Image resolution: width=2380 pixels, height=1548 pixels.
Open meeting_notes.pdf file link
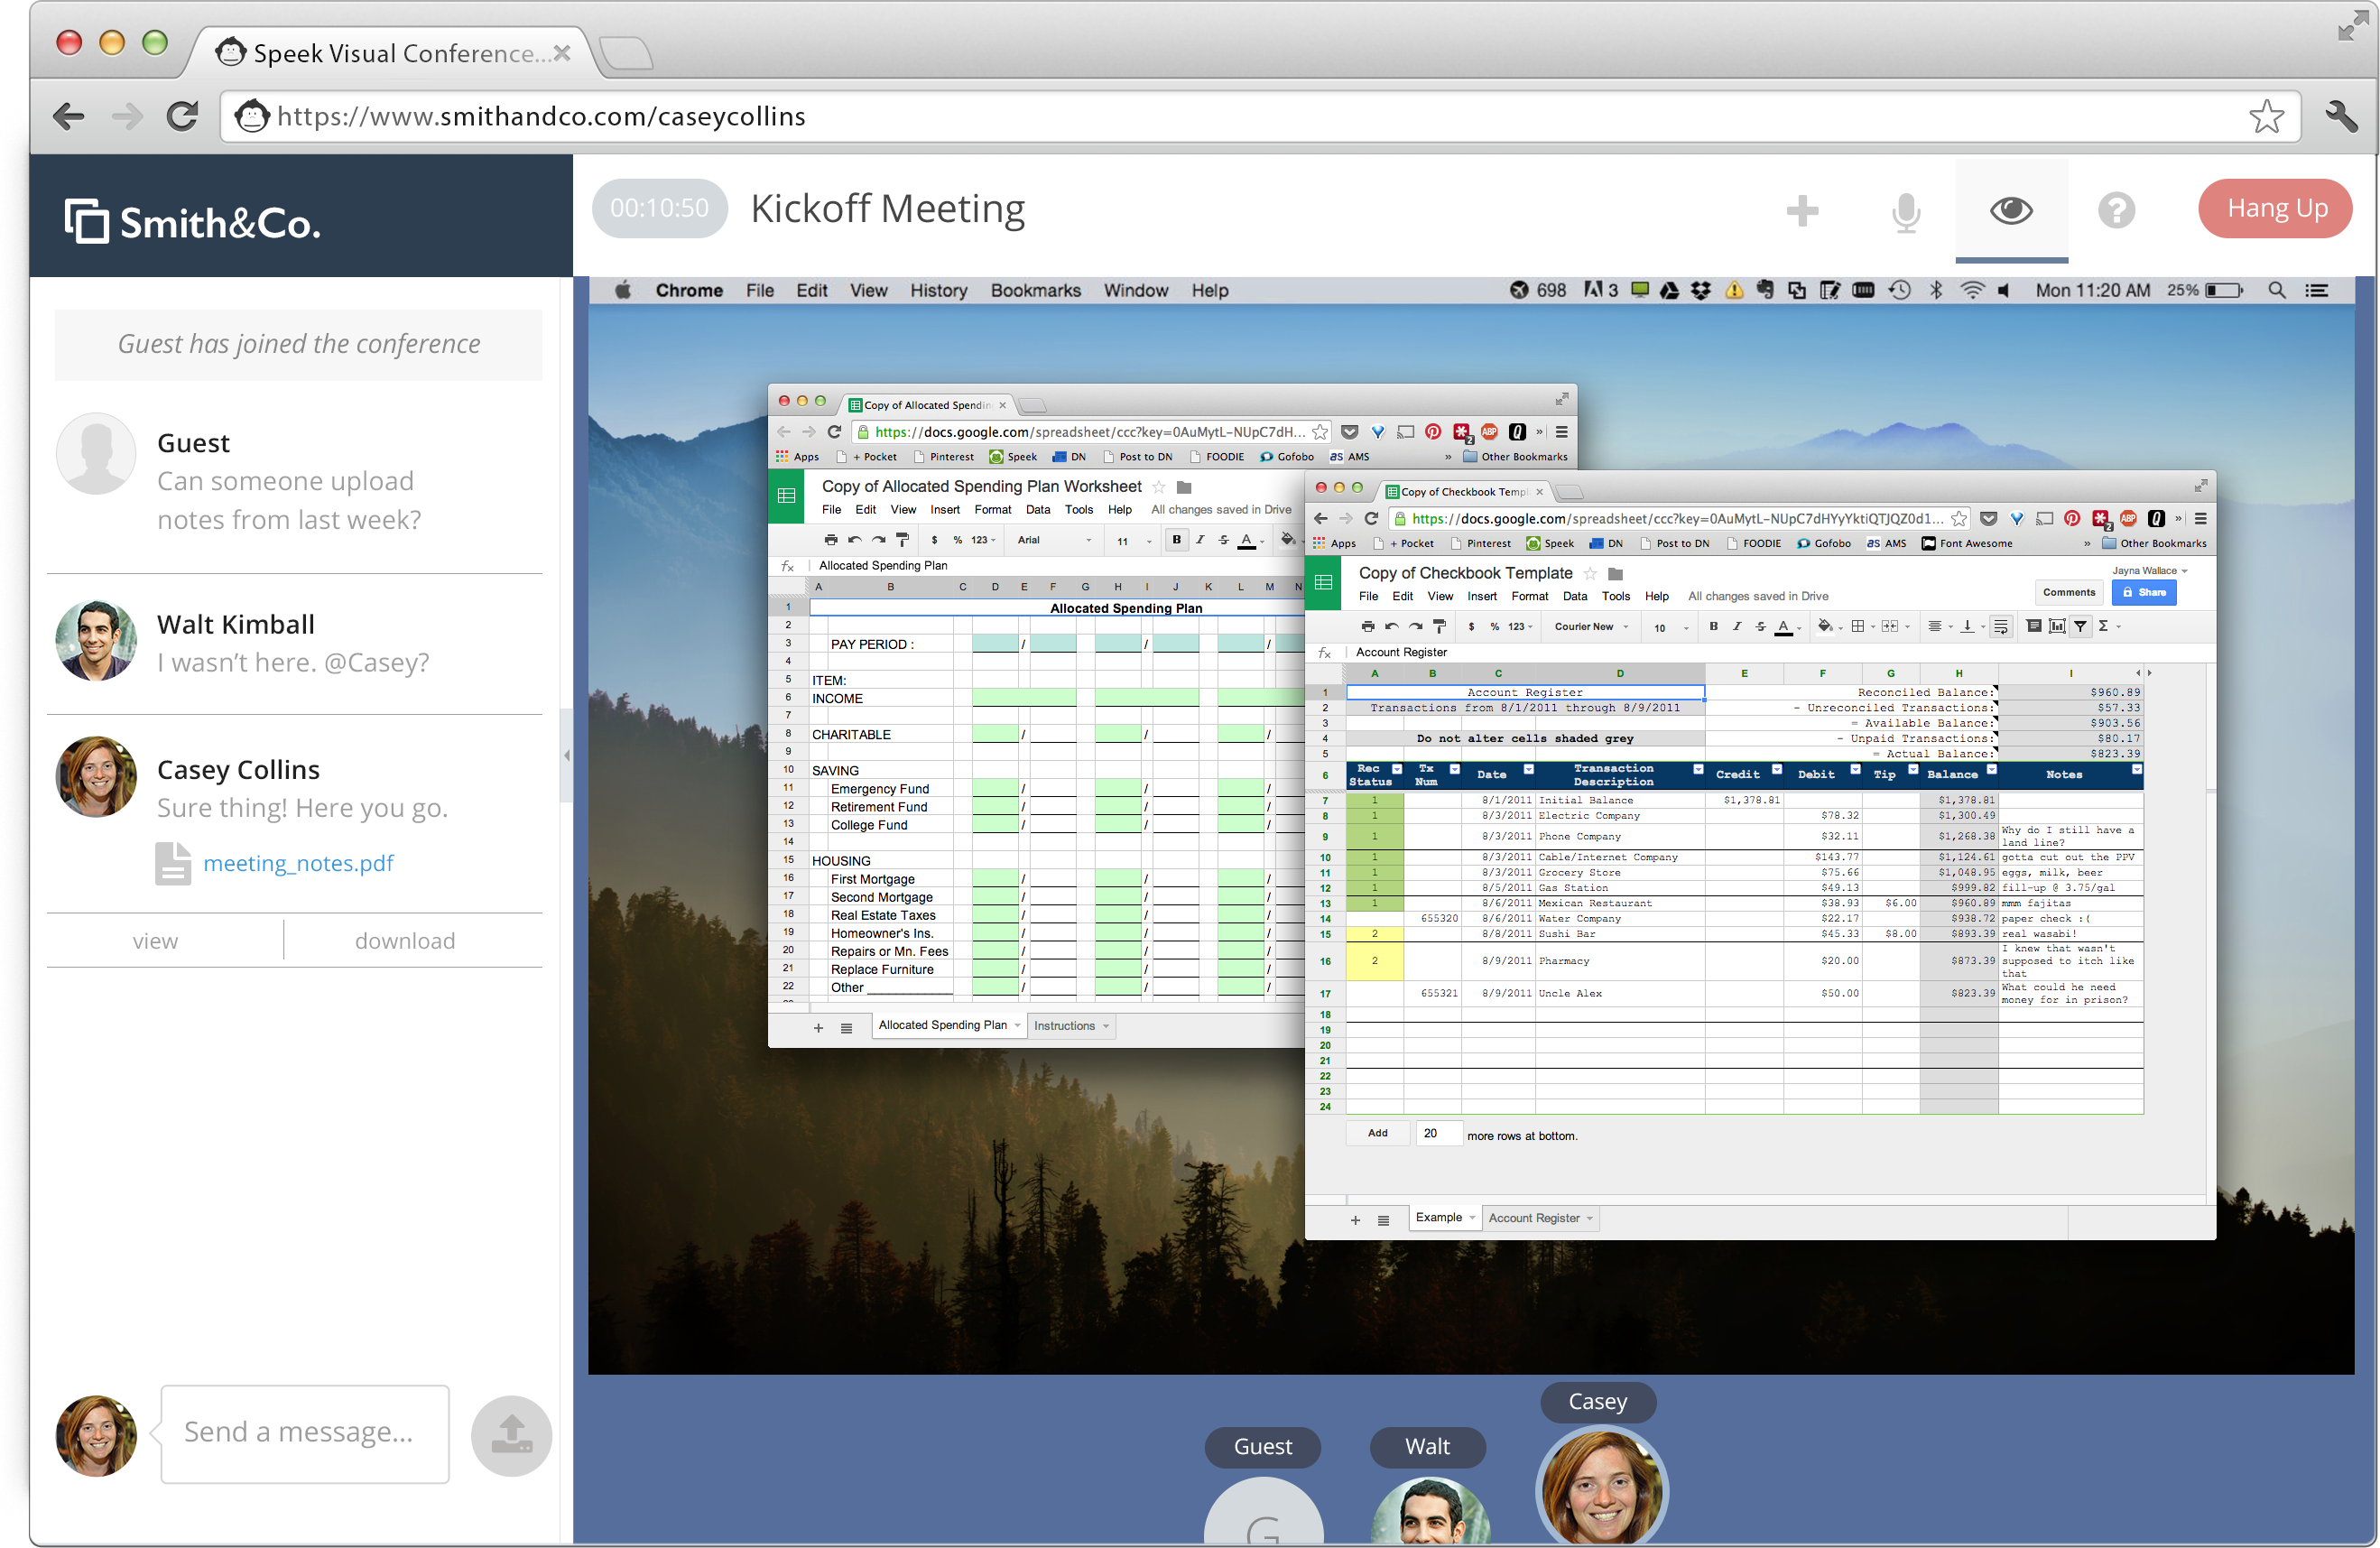point(298,863)
